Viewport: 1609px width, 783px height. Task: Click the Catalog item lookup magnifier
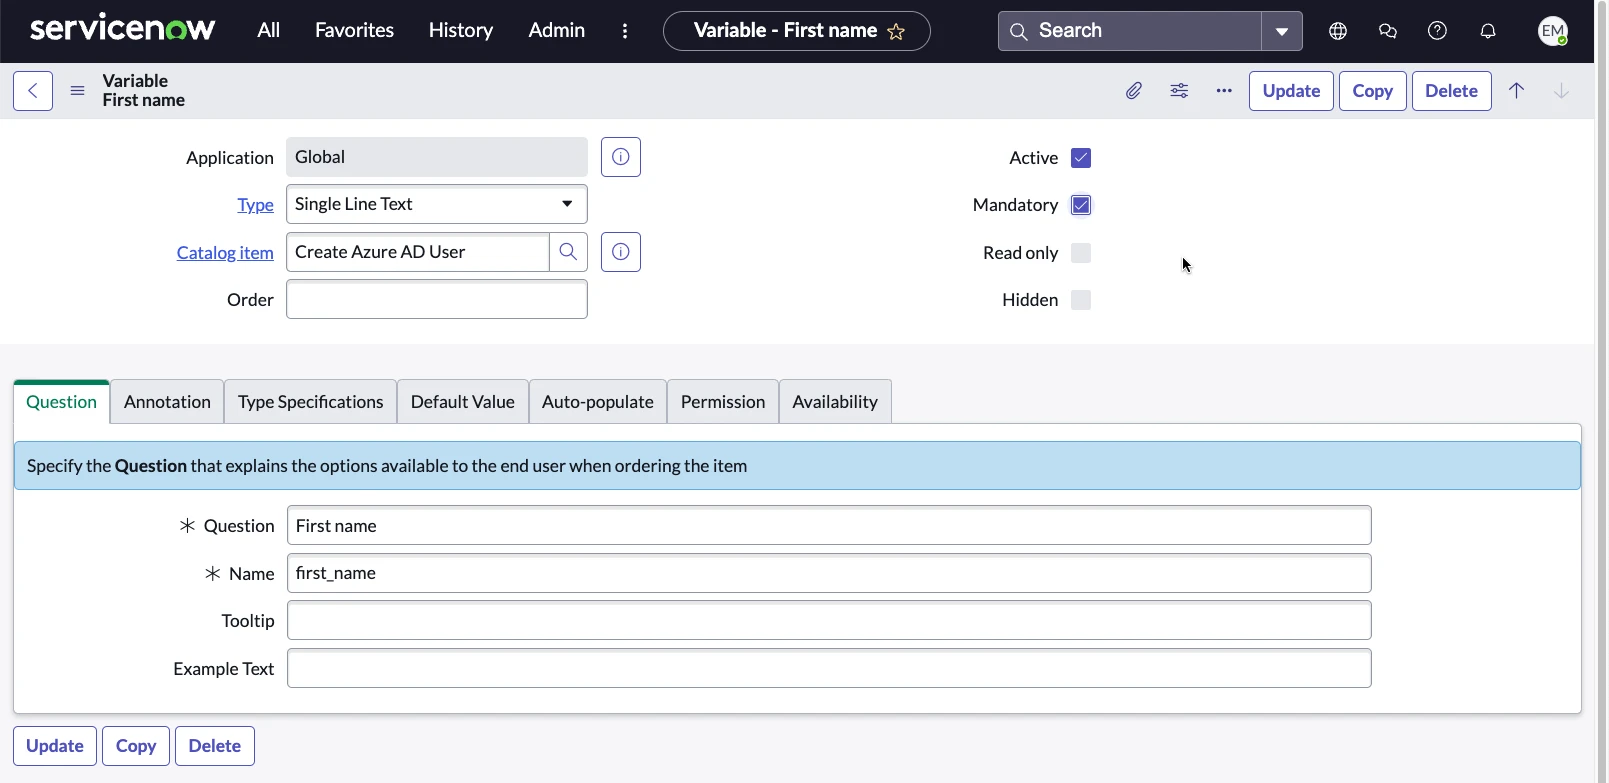click(568, 252)
